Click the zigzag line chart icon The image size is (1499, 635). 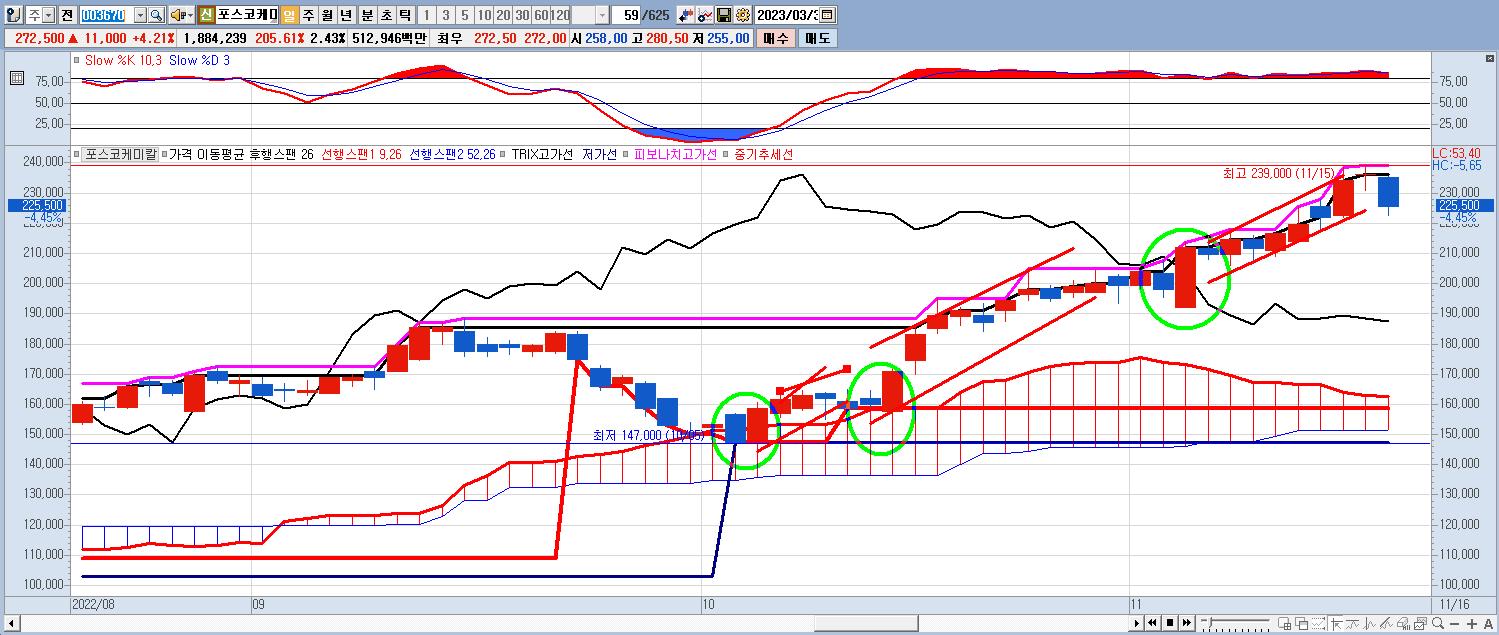[1369, 623]
